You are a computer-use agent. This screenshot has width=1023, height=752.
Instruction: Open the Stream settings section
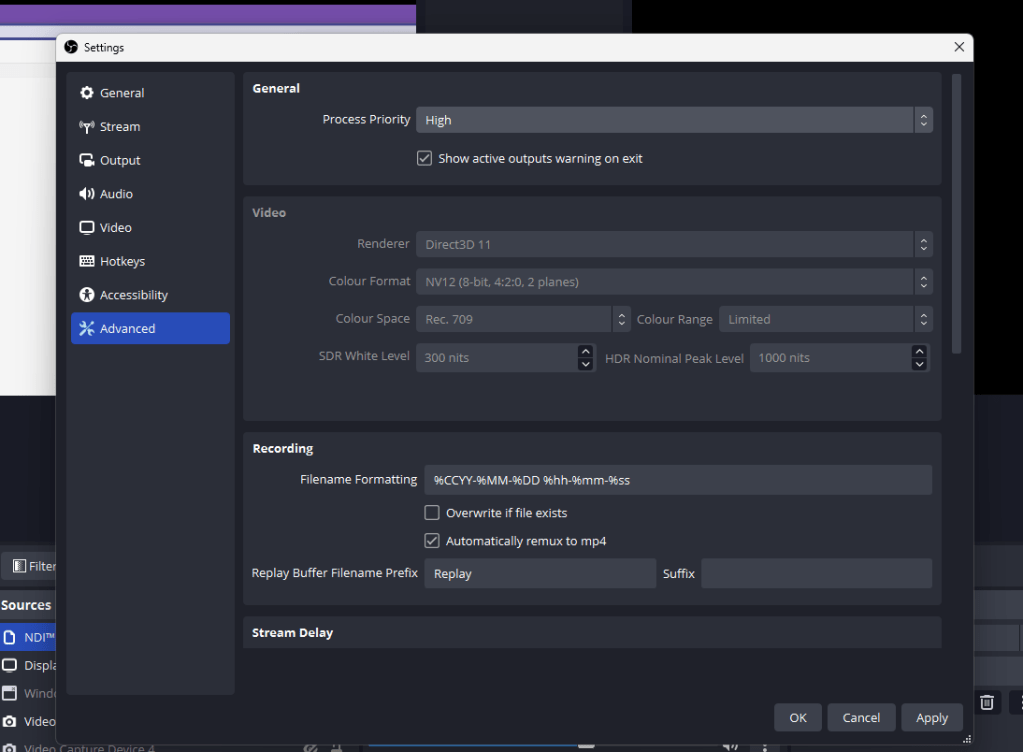pos(150,127)
